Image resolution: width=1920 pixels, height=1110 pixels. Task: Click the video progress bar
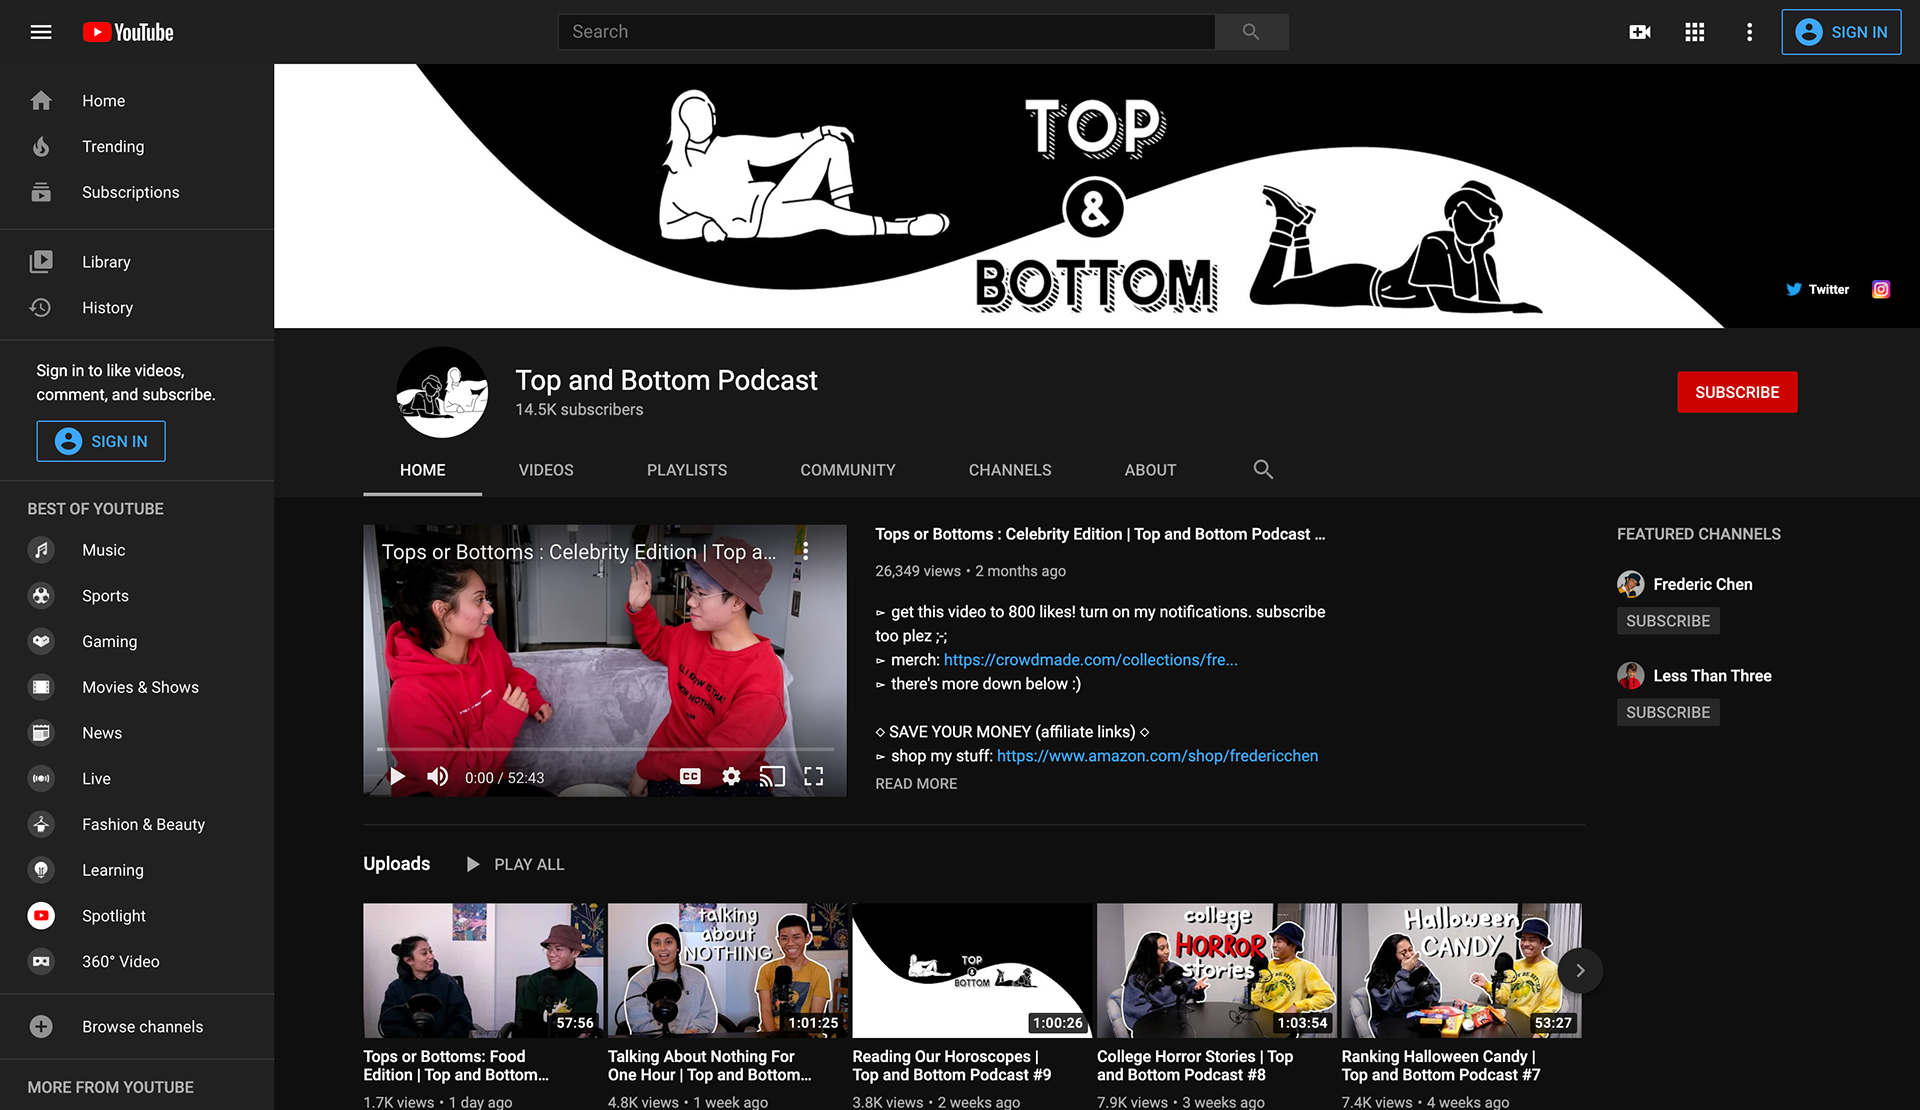(604, 749)
